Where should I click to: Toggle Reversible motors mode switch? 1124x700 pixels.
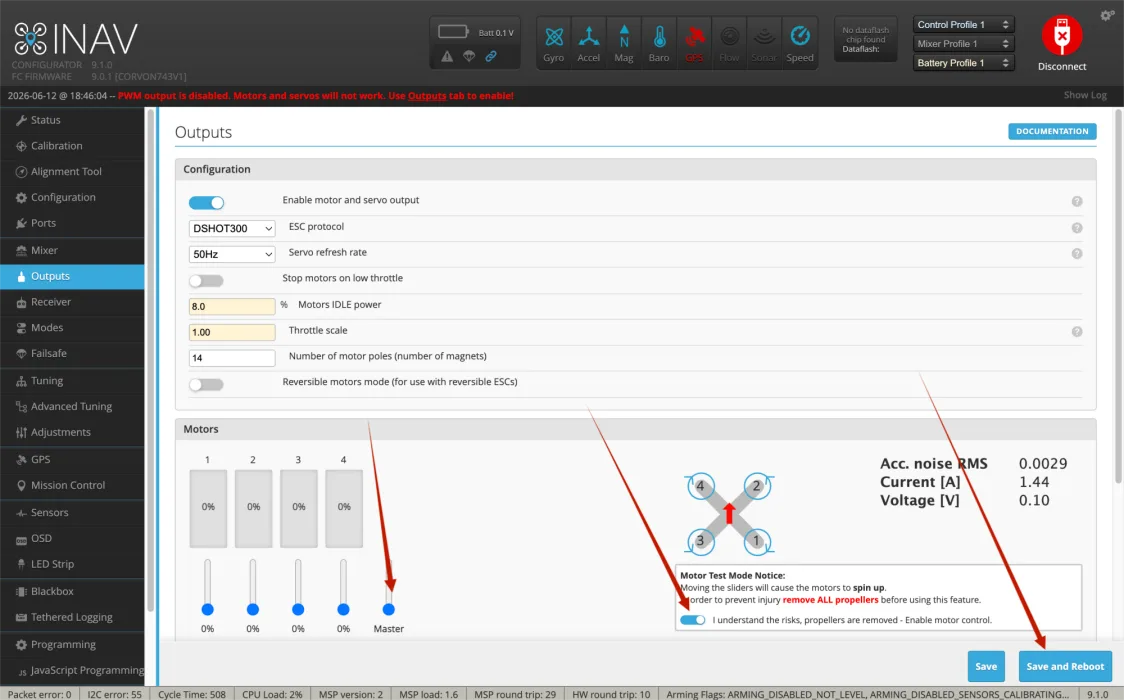[206, 385]
